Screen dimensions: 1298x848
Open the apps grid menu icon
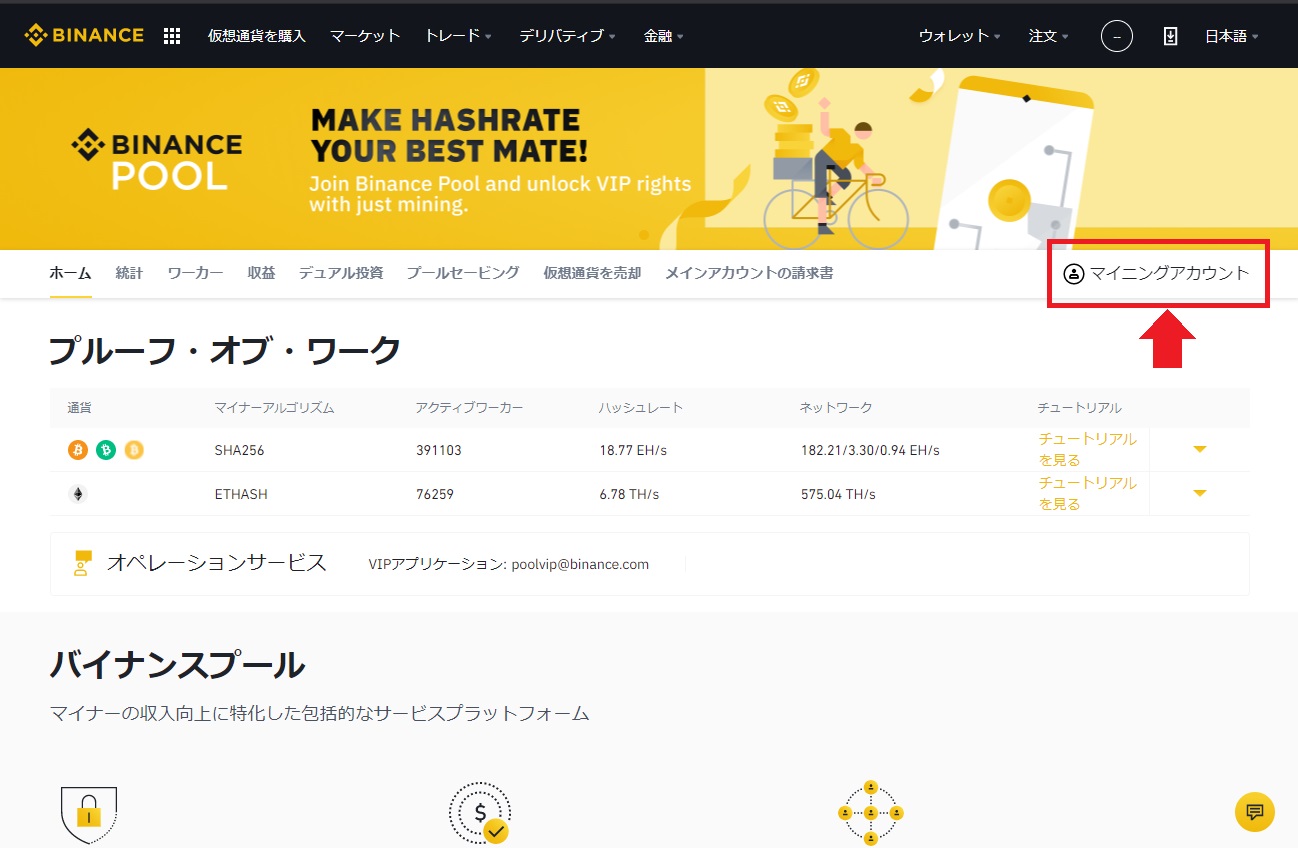172,36
